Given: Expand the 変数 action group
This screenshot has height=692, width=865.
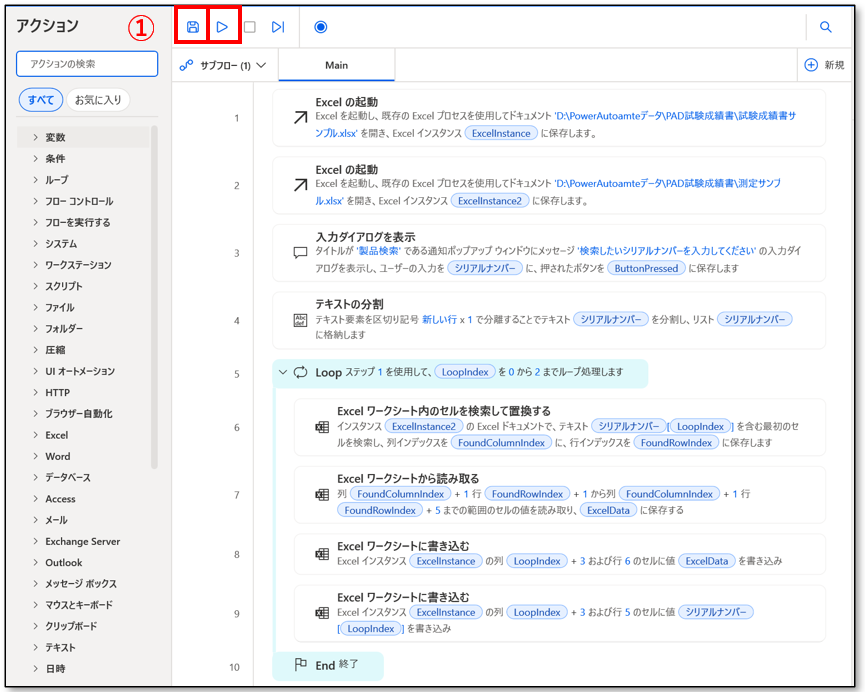Looking at the screenshot, I should [55, 137].
